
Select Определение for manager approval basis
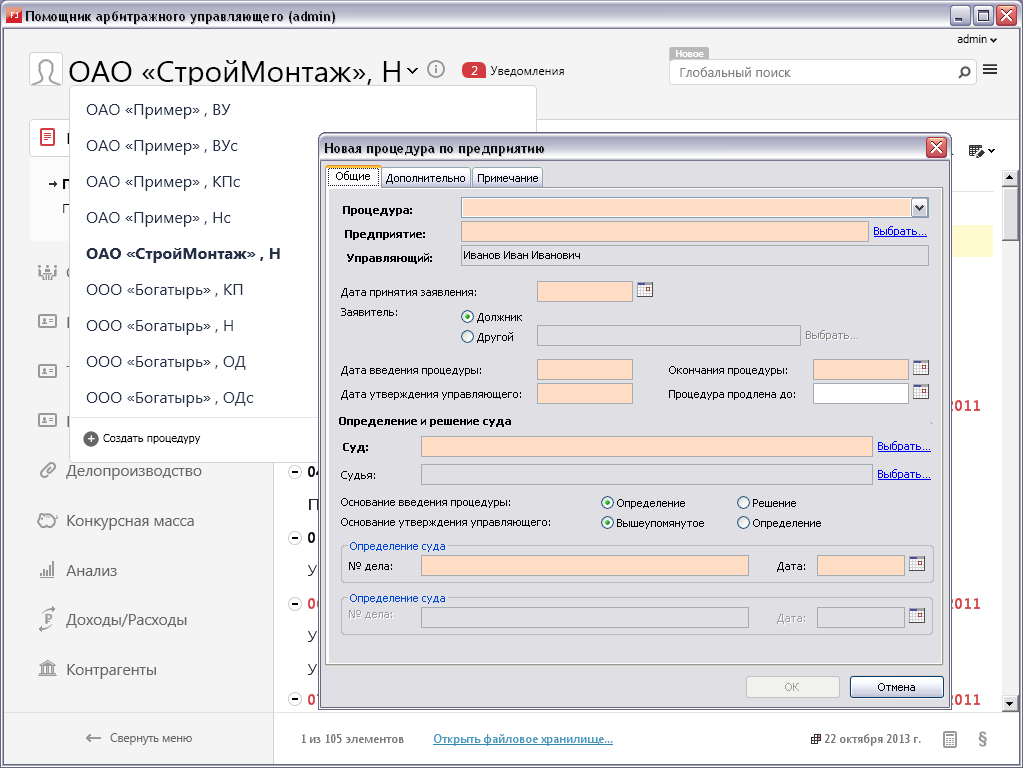(x=743, y=523)
